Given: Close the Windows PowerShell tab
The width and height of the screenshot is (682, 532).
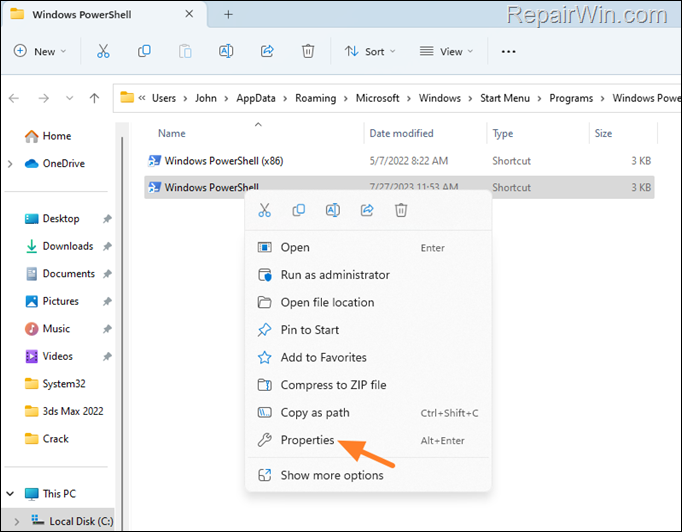Looking at the screenshot, I should pyautogui.click(x=189, y=14).
